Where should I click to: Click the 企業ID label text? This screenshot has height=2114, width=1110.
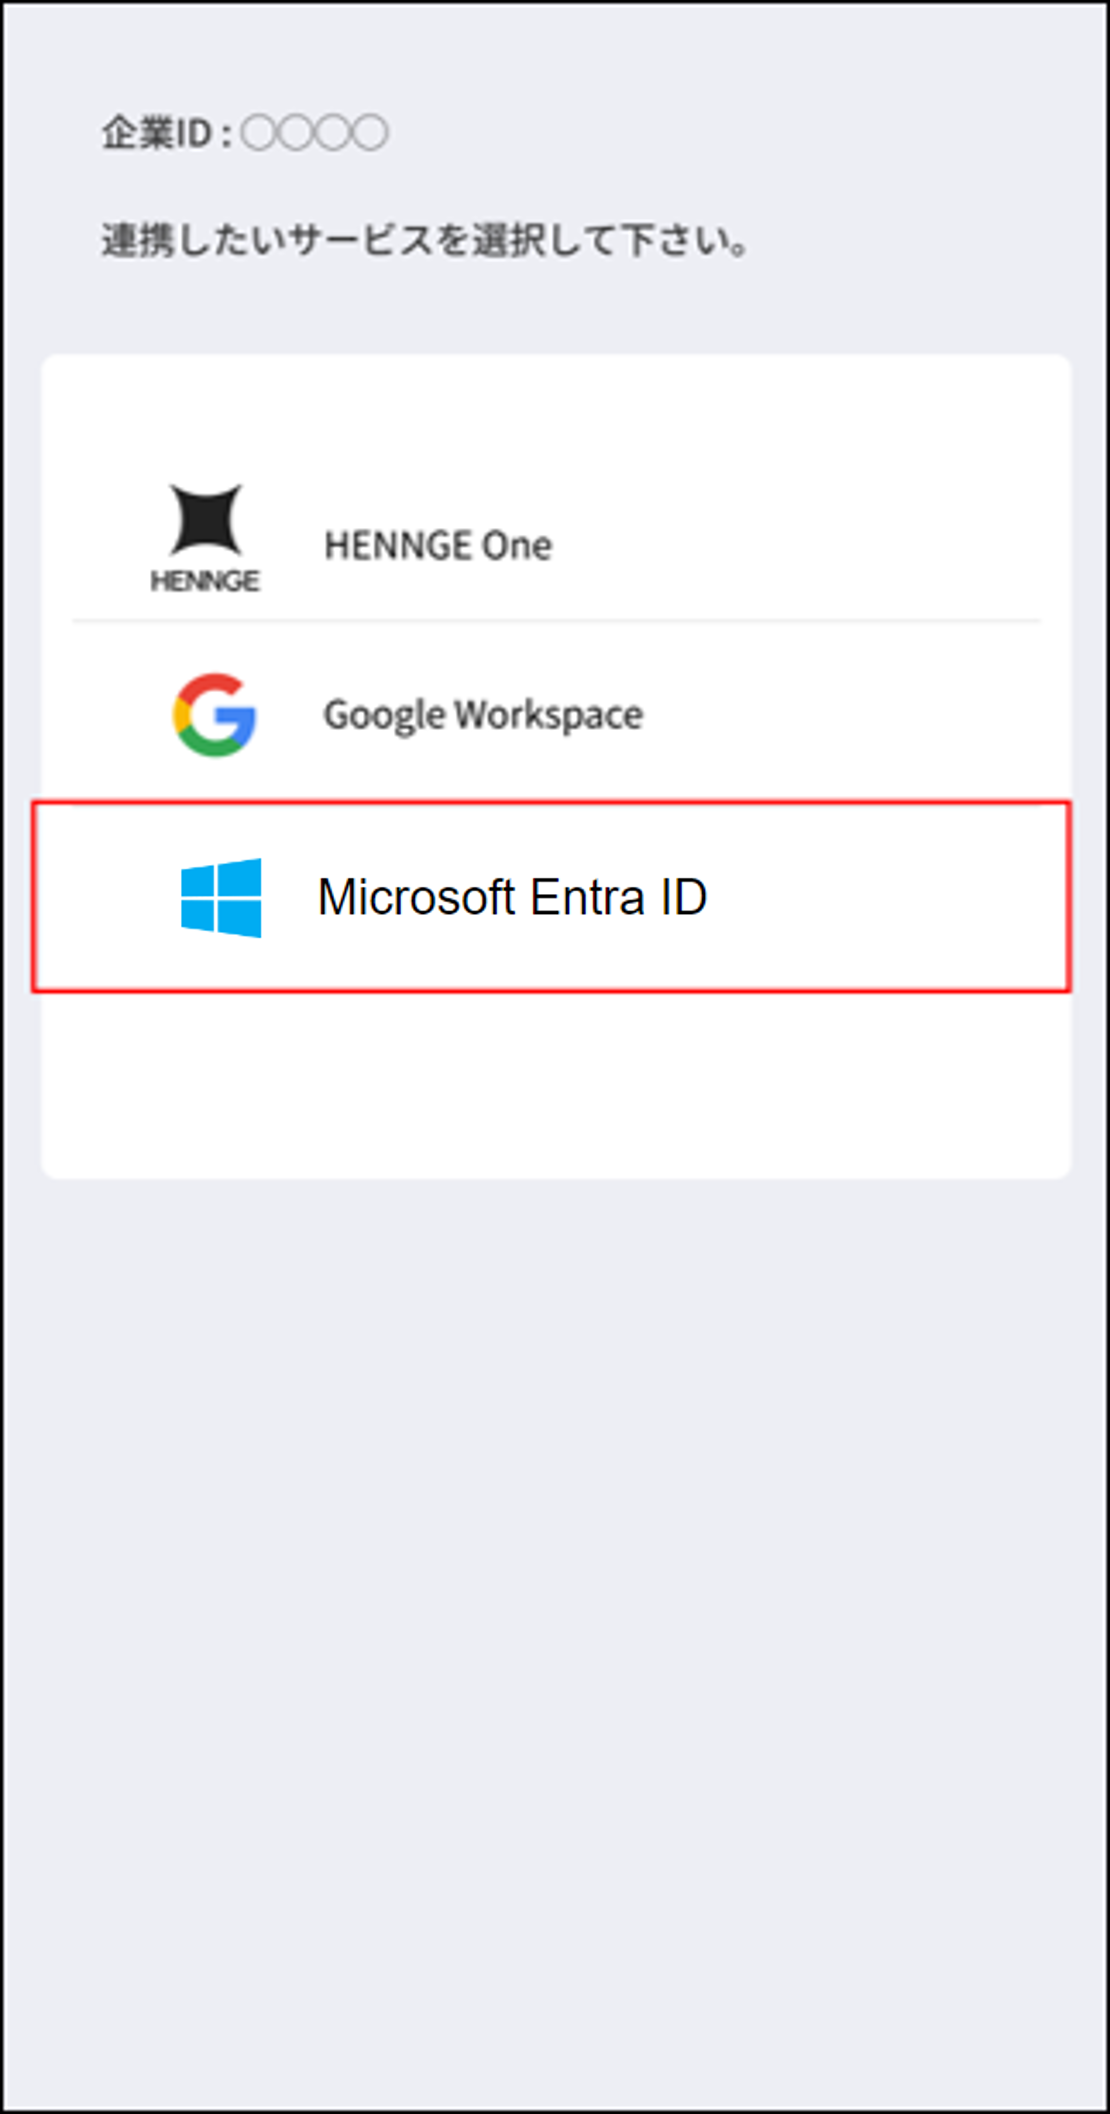coord(157,133)
